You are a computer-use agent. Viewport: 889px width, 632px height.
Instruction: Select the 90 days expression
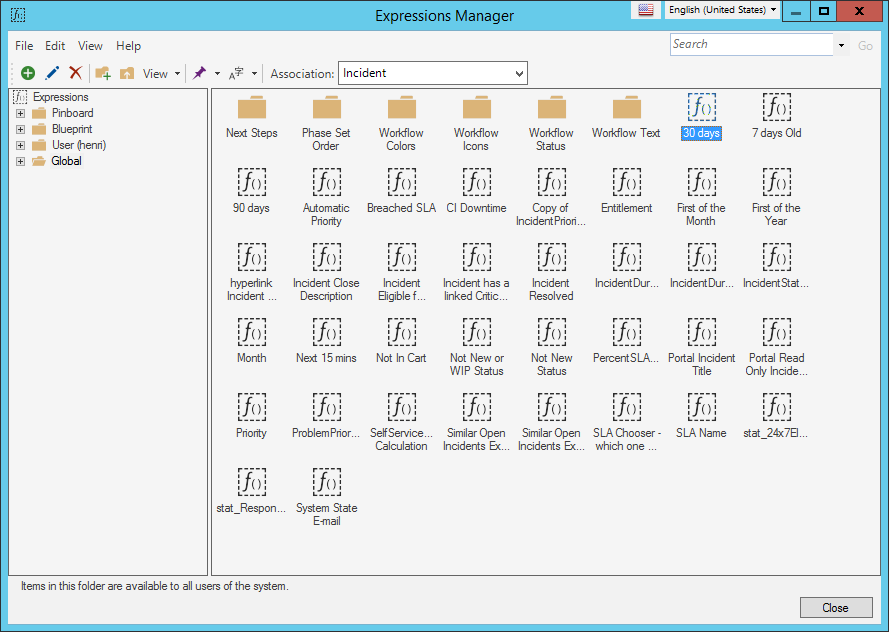pyautogui.click(x=251, y=192)
